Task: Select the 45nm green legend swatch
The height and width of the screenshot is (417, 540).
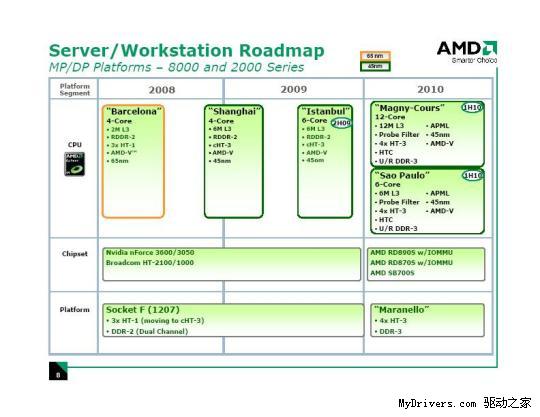Action: 375,66
